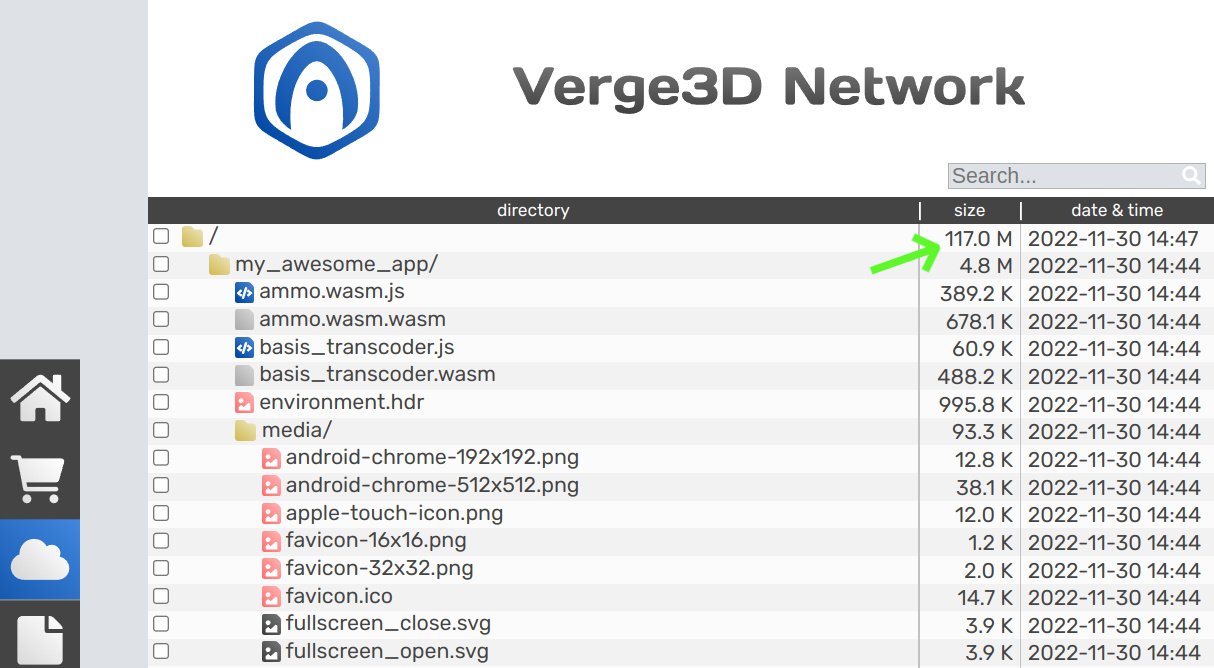Open the apple-touch-icon.png file link
Viewport: 1214px width, 668px height.
point(394,514)
